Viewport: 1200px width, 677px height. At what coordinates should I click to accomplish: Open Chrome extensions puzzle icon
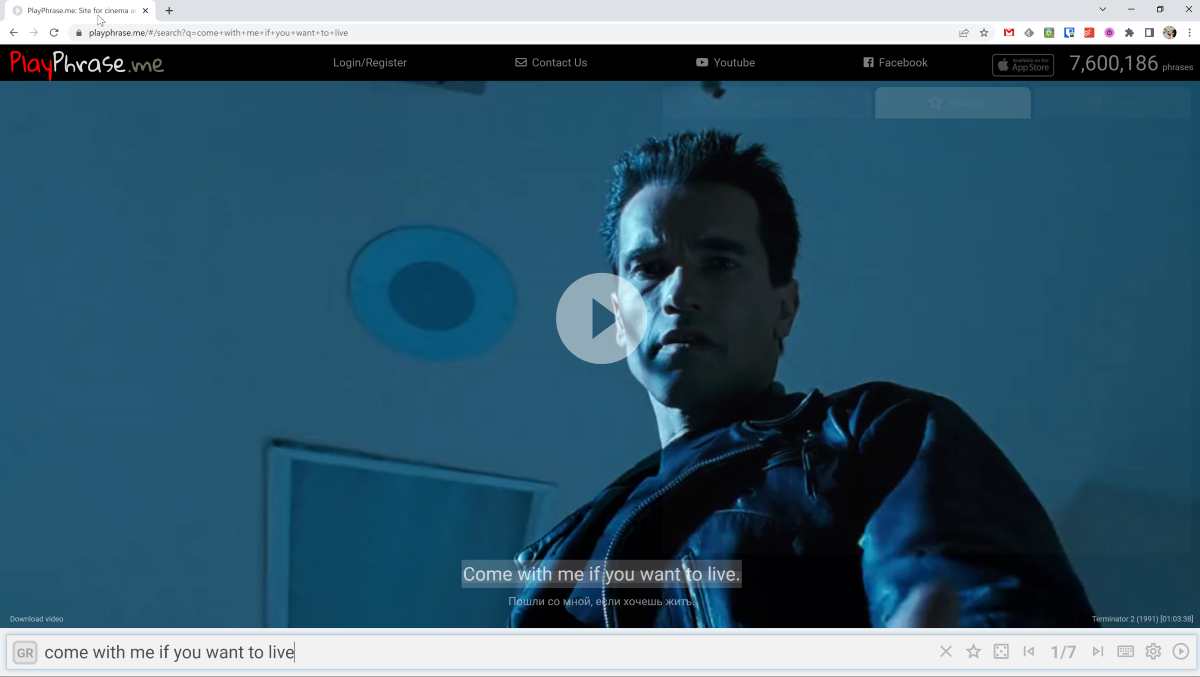(1129, 32)
